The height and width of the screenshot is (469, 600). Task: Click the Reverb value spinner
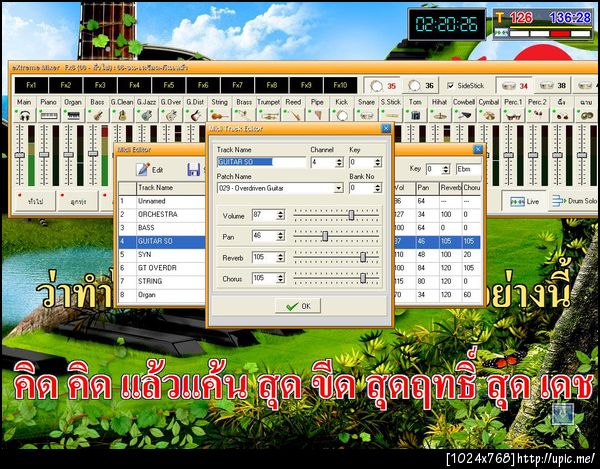[280, 257]
